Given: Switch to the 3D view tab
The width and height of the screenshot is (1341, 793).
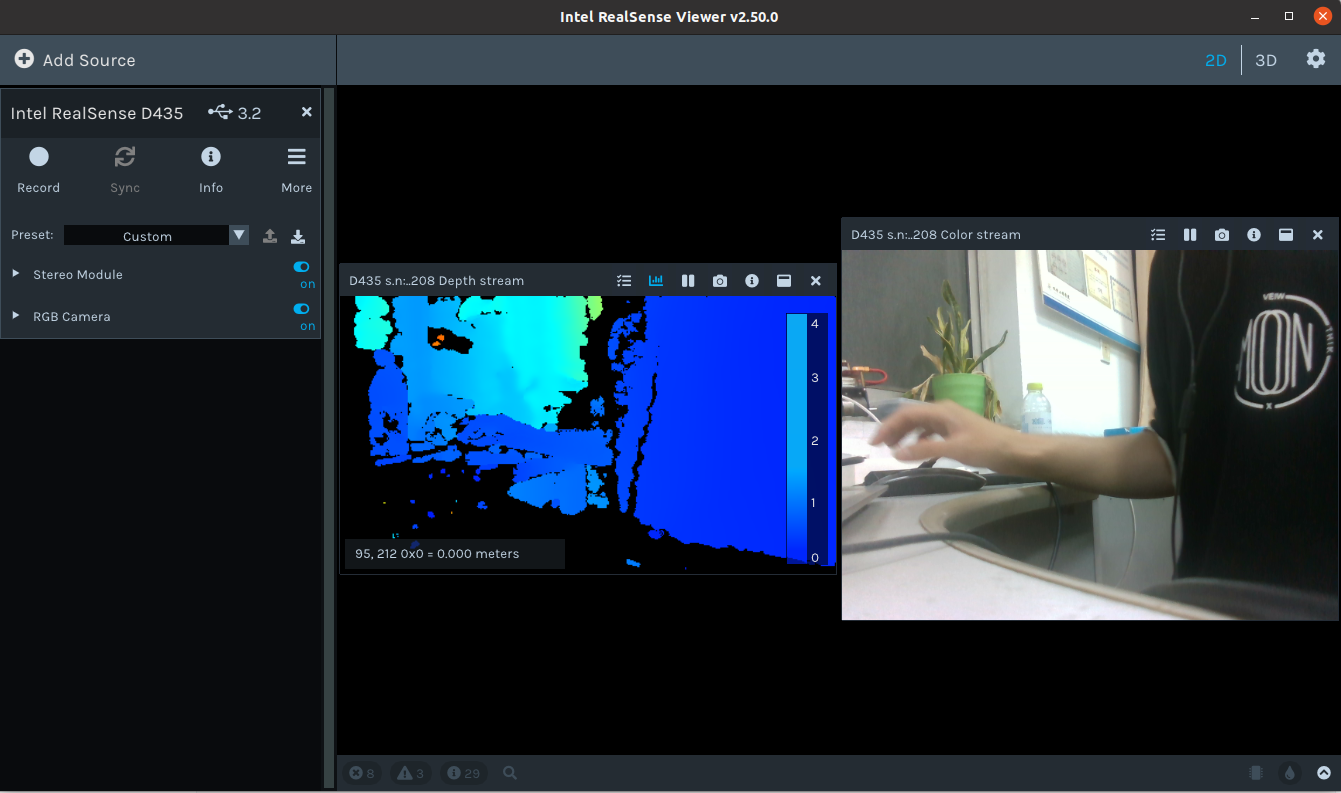Looking at the screenshot, I should (x=1265, y=60).
